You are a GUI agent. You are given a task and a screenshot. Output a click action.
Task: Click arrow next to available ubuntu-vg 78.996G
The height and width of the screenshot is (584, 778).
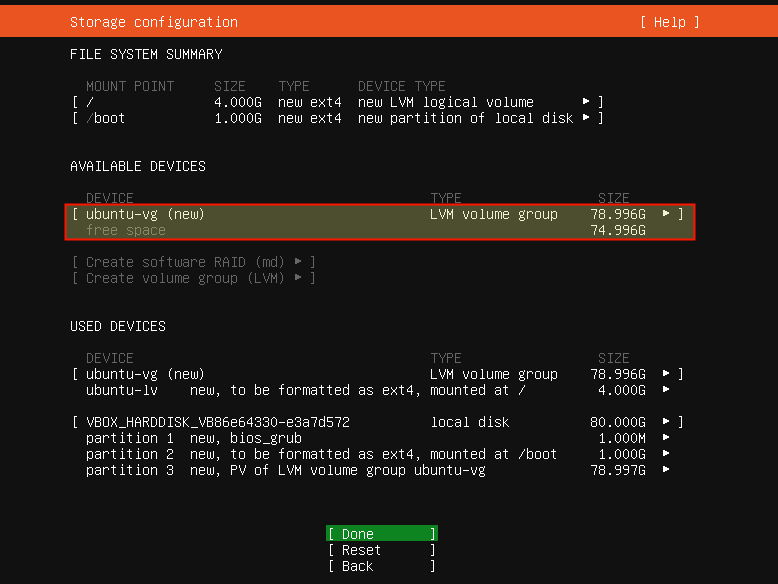tap(666, 214)
